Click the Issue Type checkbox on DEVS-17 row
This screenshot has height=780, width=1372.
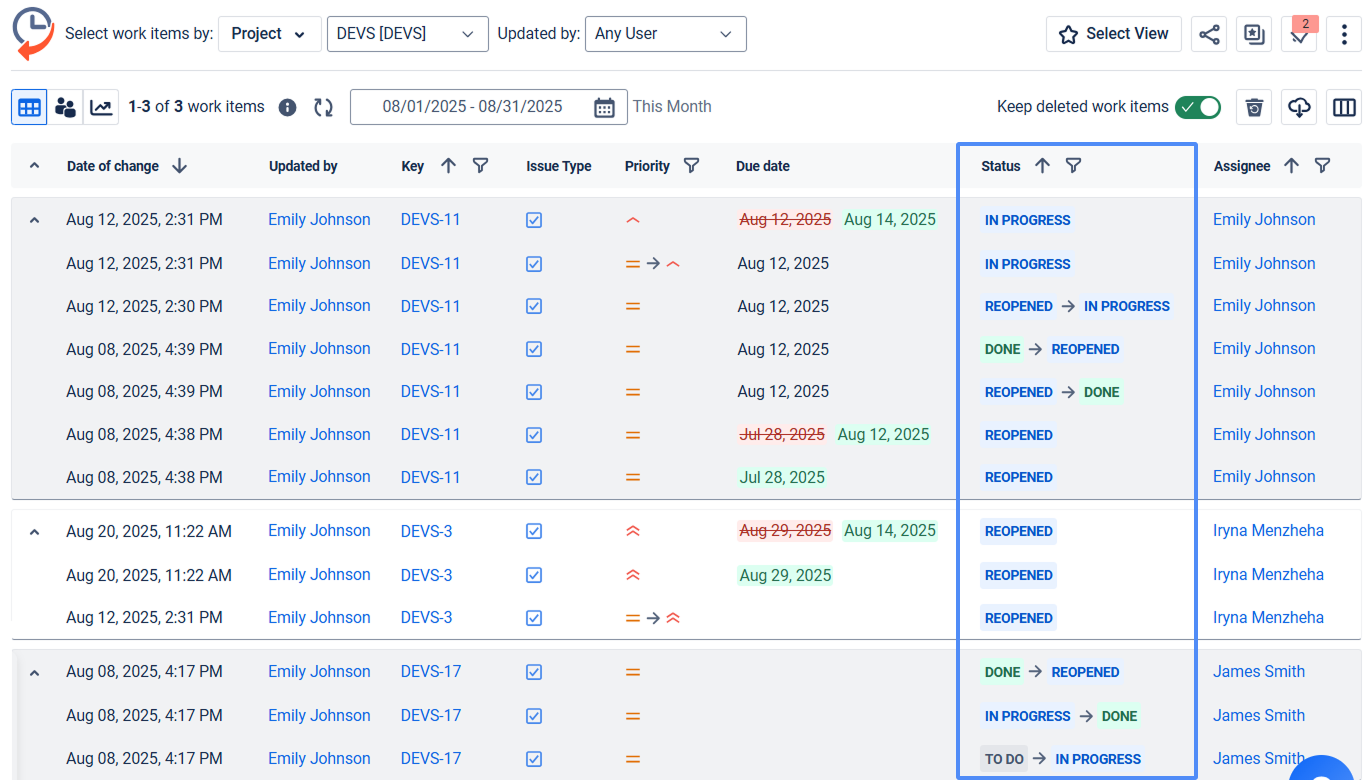click(534, 671)
